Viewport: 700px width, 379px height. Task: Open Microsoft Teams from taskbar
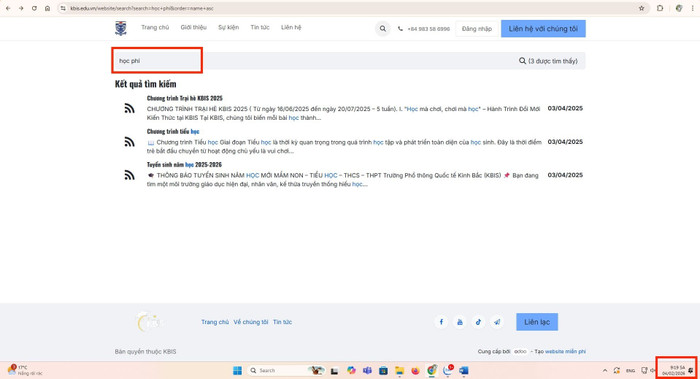pyautogui.click(x=367, y=371)
